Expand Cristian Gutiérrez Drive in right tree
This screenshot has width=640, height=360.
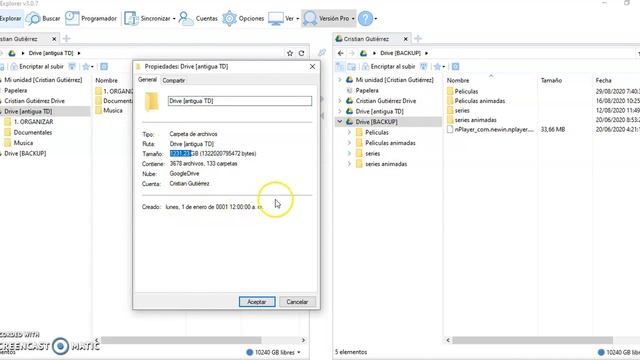340,101
